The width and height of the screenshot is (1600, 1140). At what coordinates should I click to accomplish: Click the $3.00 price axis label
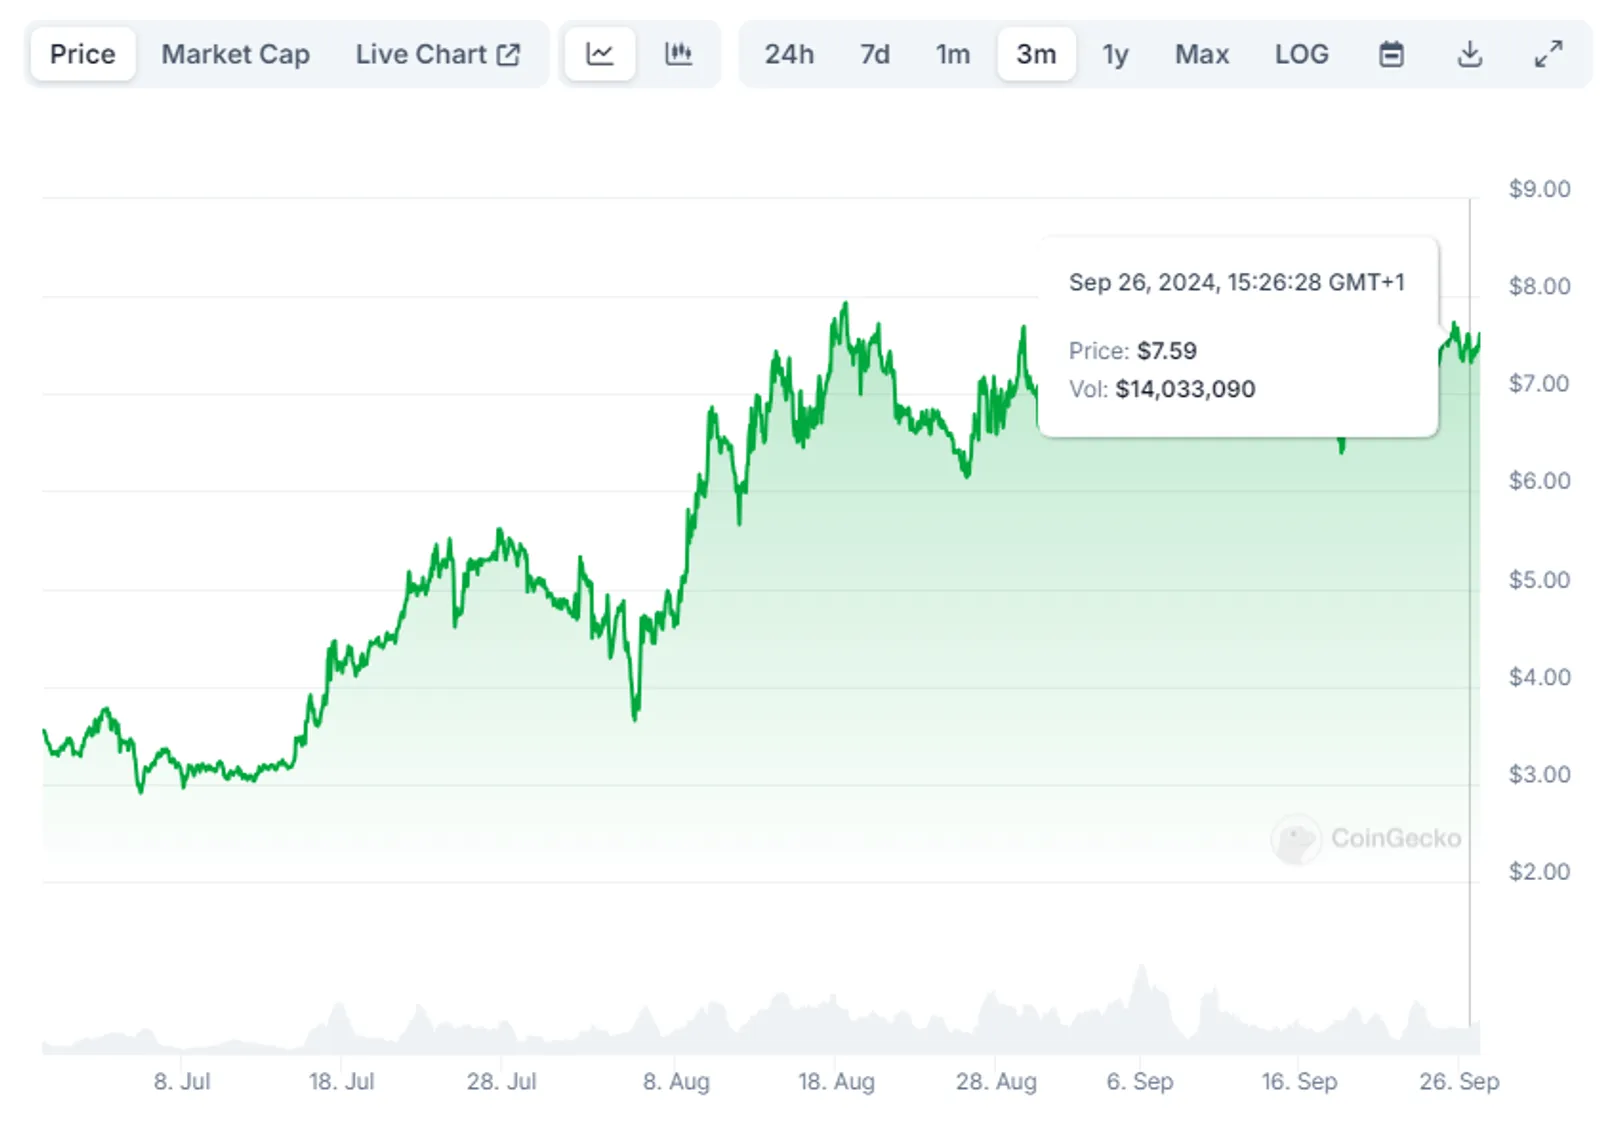click(x=1540, y=774)
